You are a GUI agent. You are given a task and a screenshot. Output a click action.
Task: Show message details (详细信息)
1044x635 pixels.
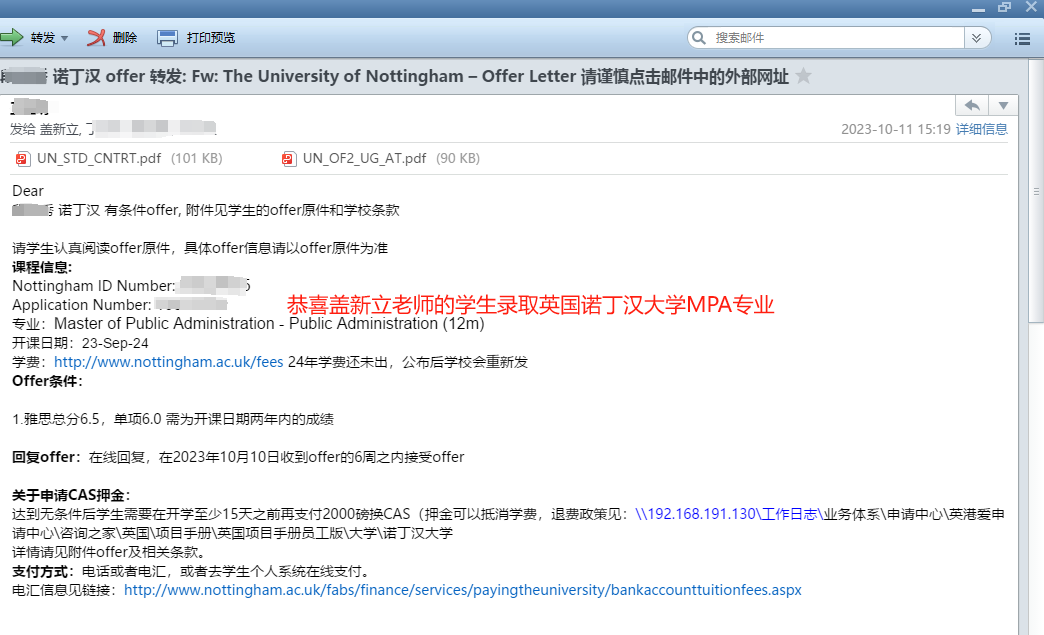981,129
